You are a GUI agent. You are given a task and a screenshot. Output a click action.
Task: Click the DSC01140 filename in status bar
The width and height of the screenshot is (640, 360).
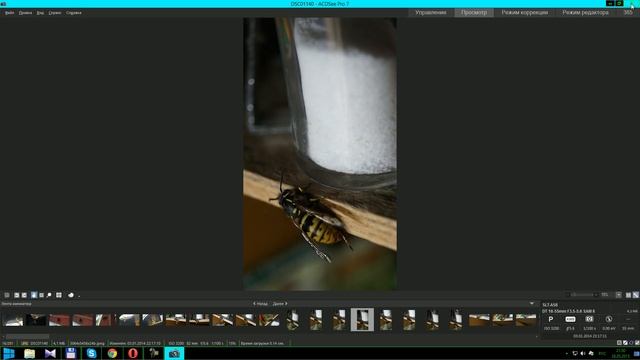39,343
